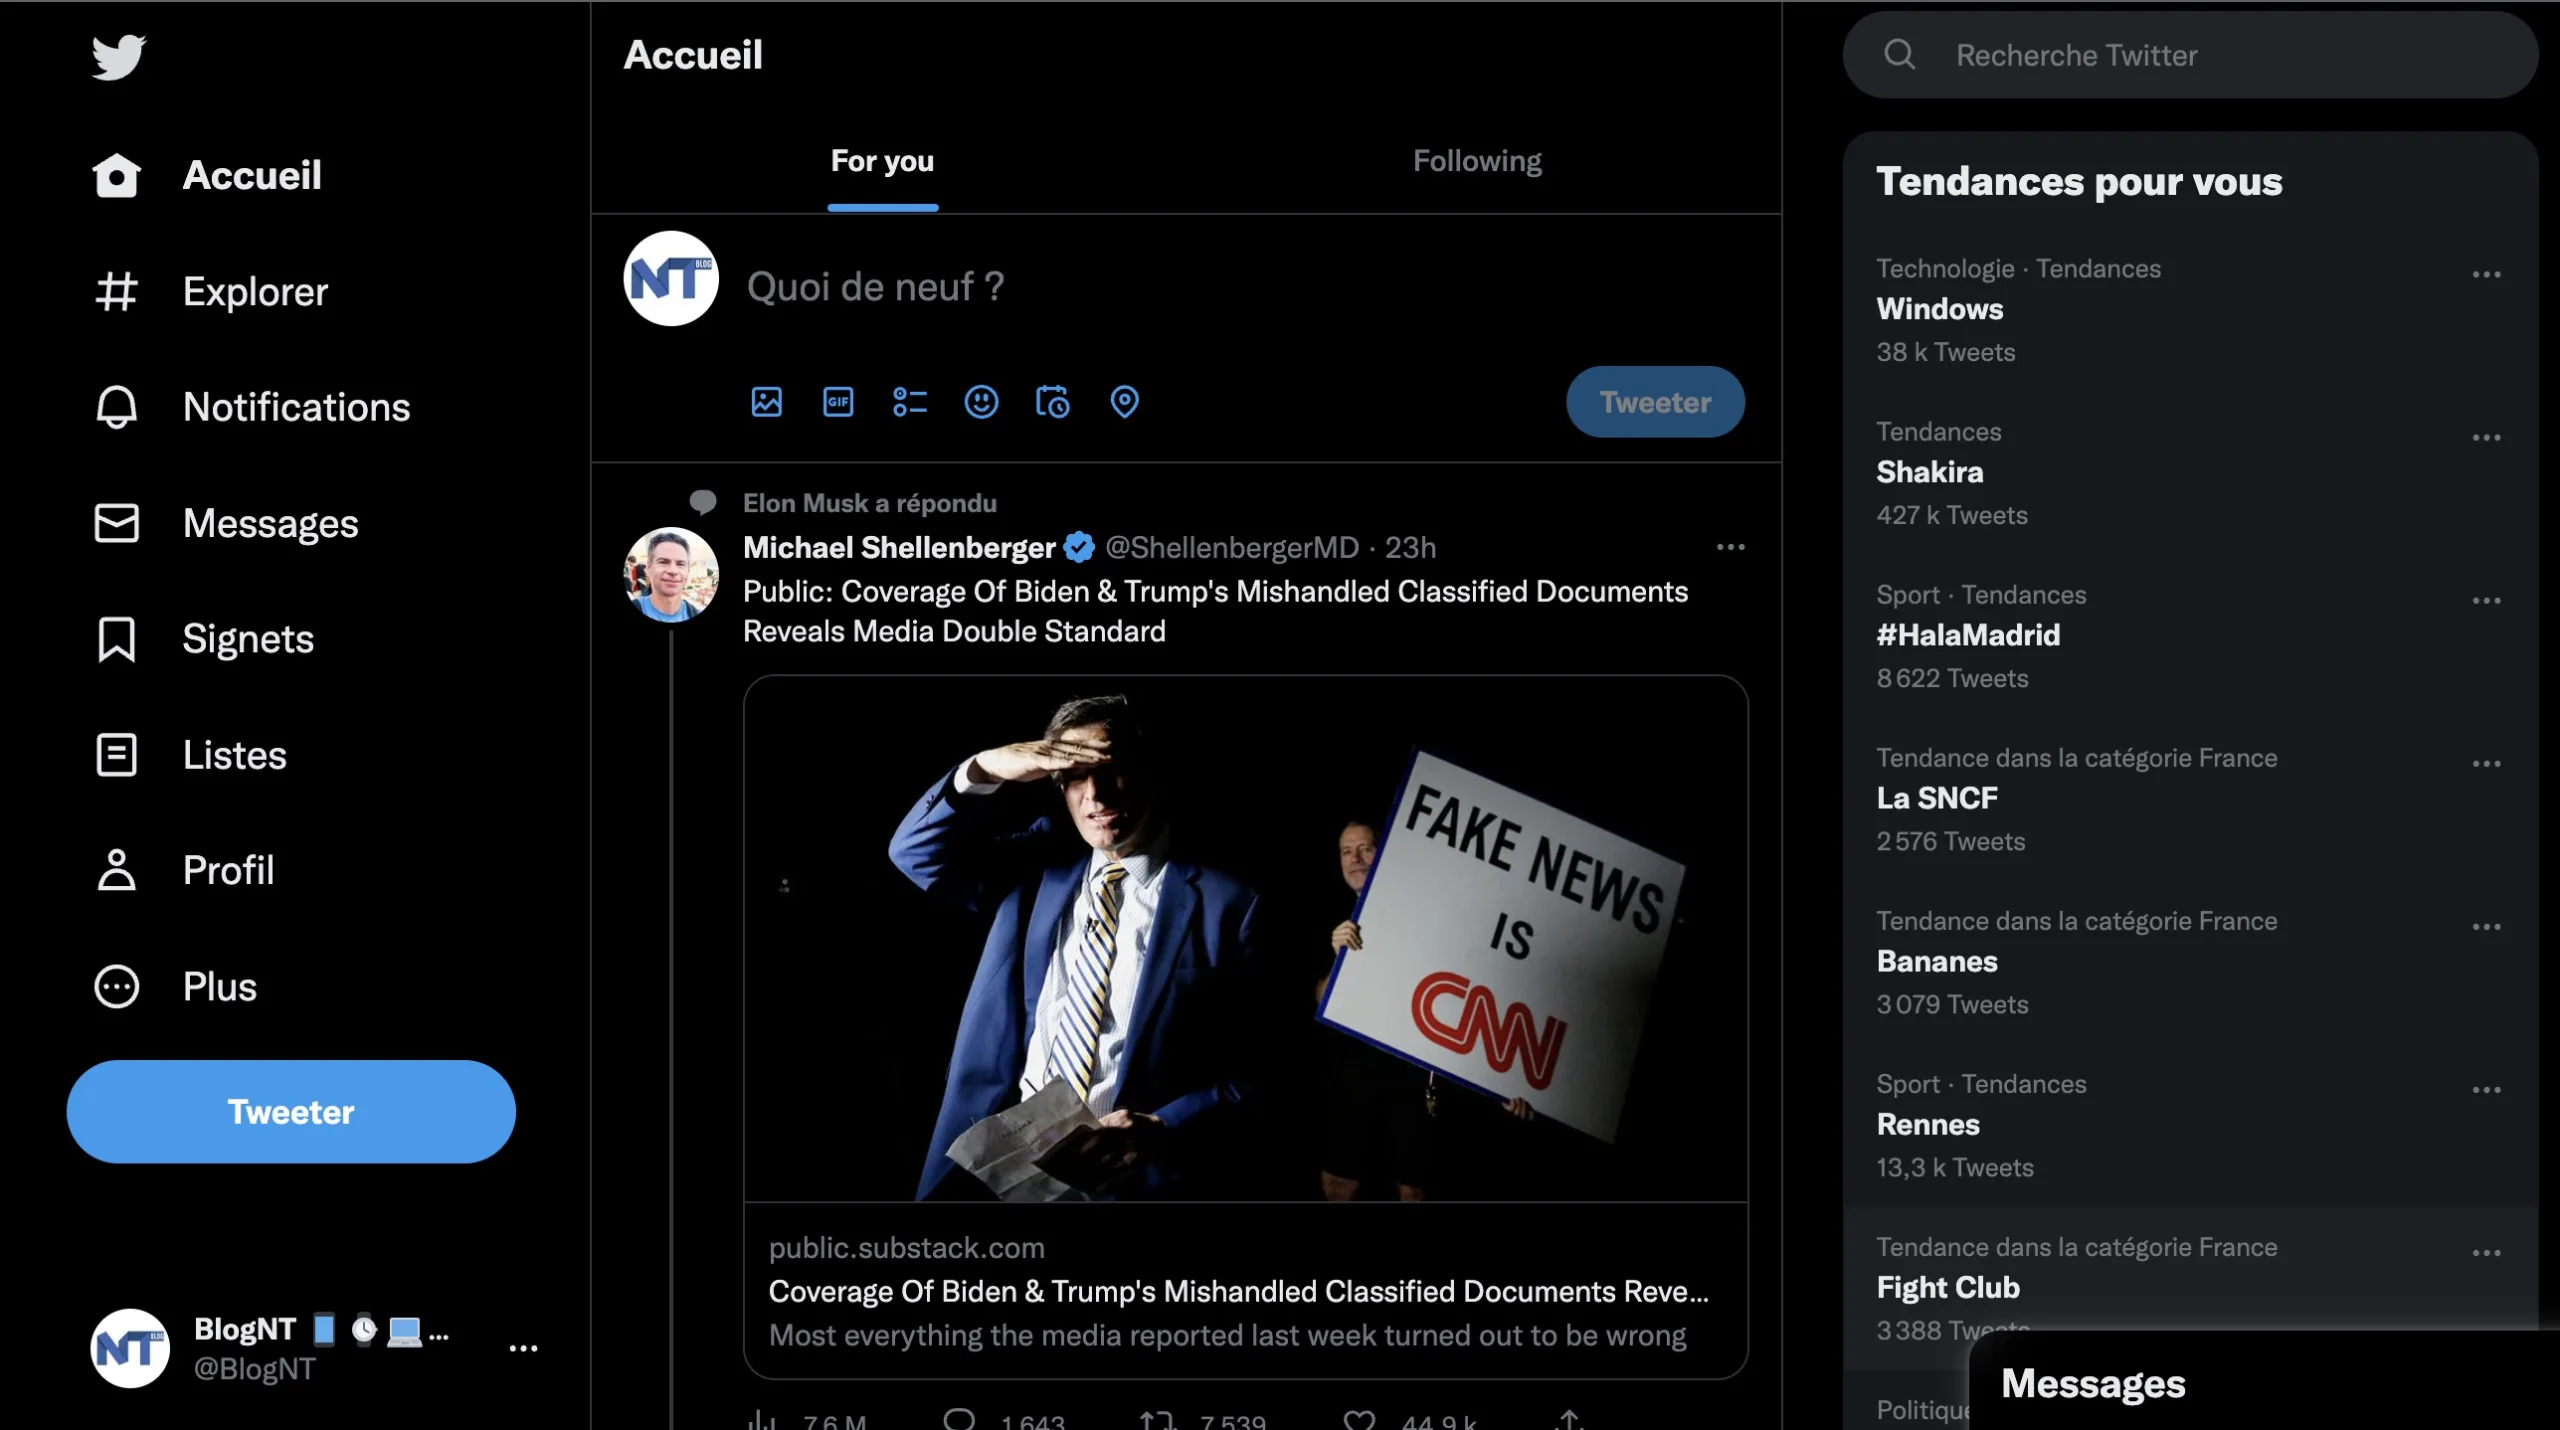Open options for La SNCF trend
The height and width of the screenshot is (1430, 2560).
click(2486, 763)
